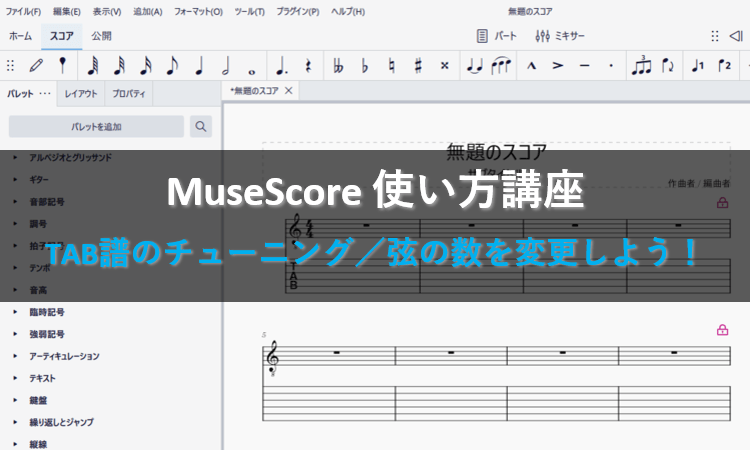750x450 pixels.
Task: Select the eighth note duration
Action: pyautogui.click(x=172, y=66)
